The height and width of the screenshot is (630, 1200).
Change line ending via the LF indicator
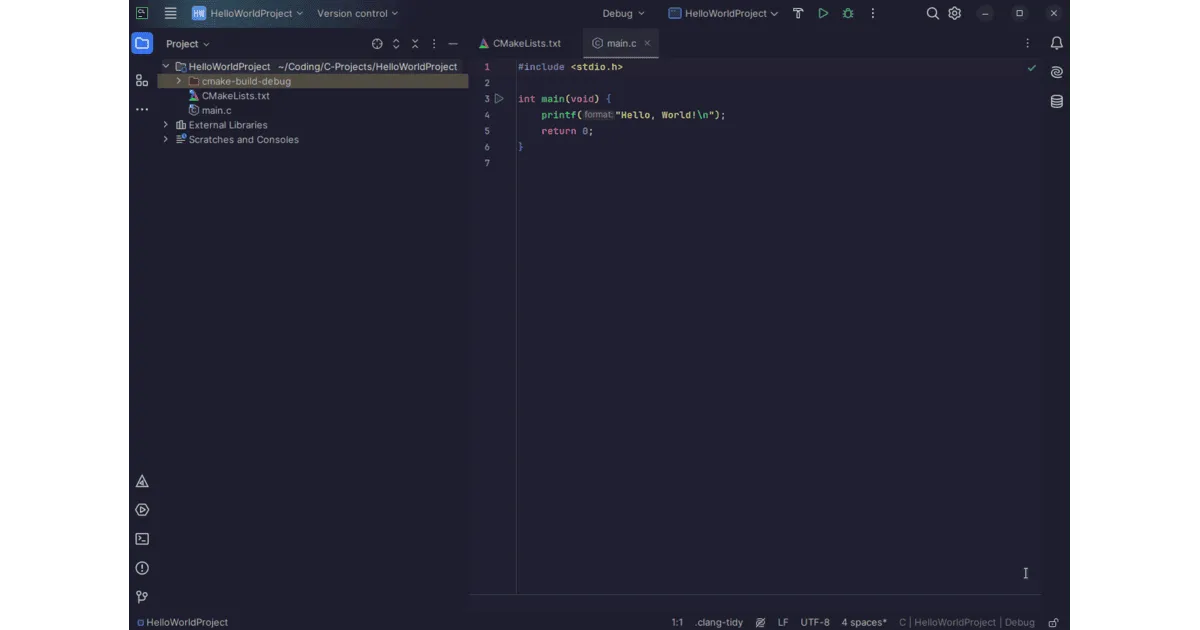pyautogui.click(x=783, y=621)
